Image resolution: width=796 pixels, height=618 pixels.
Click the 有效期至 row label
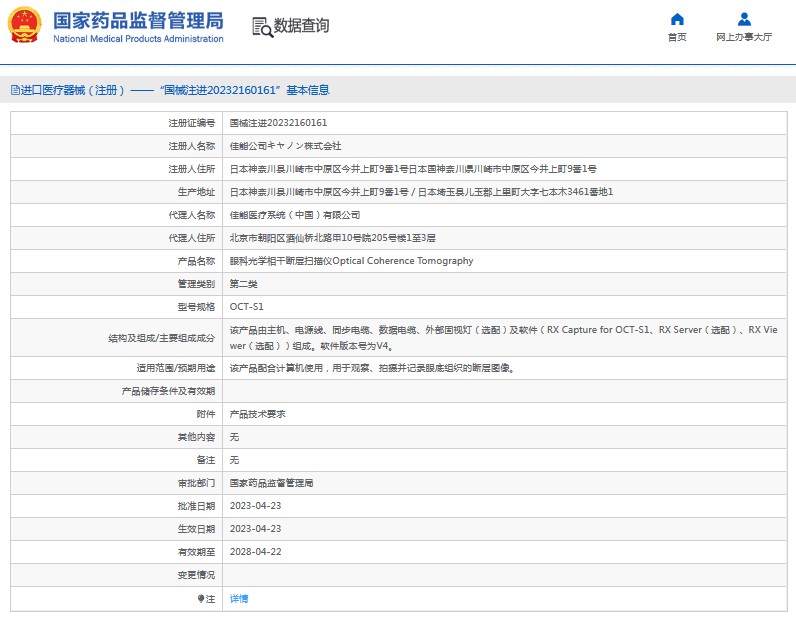click(x=196, y=552)
